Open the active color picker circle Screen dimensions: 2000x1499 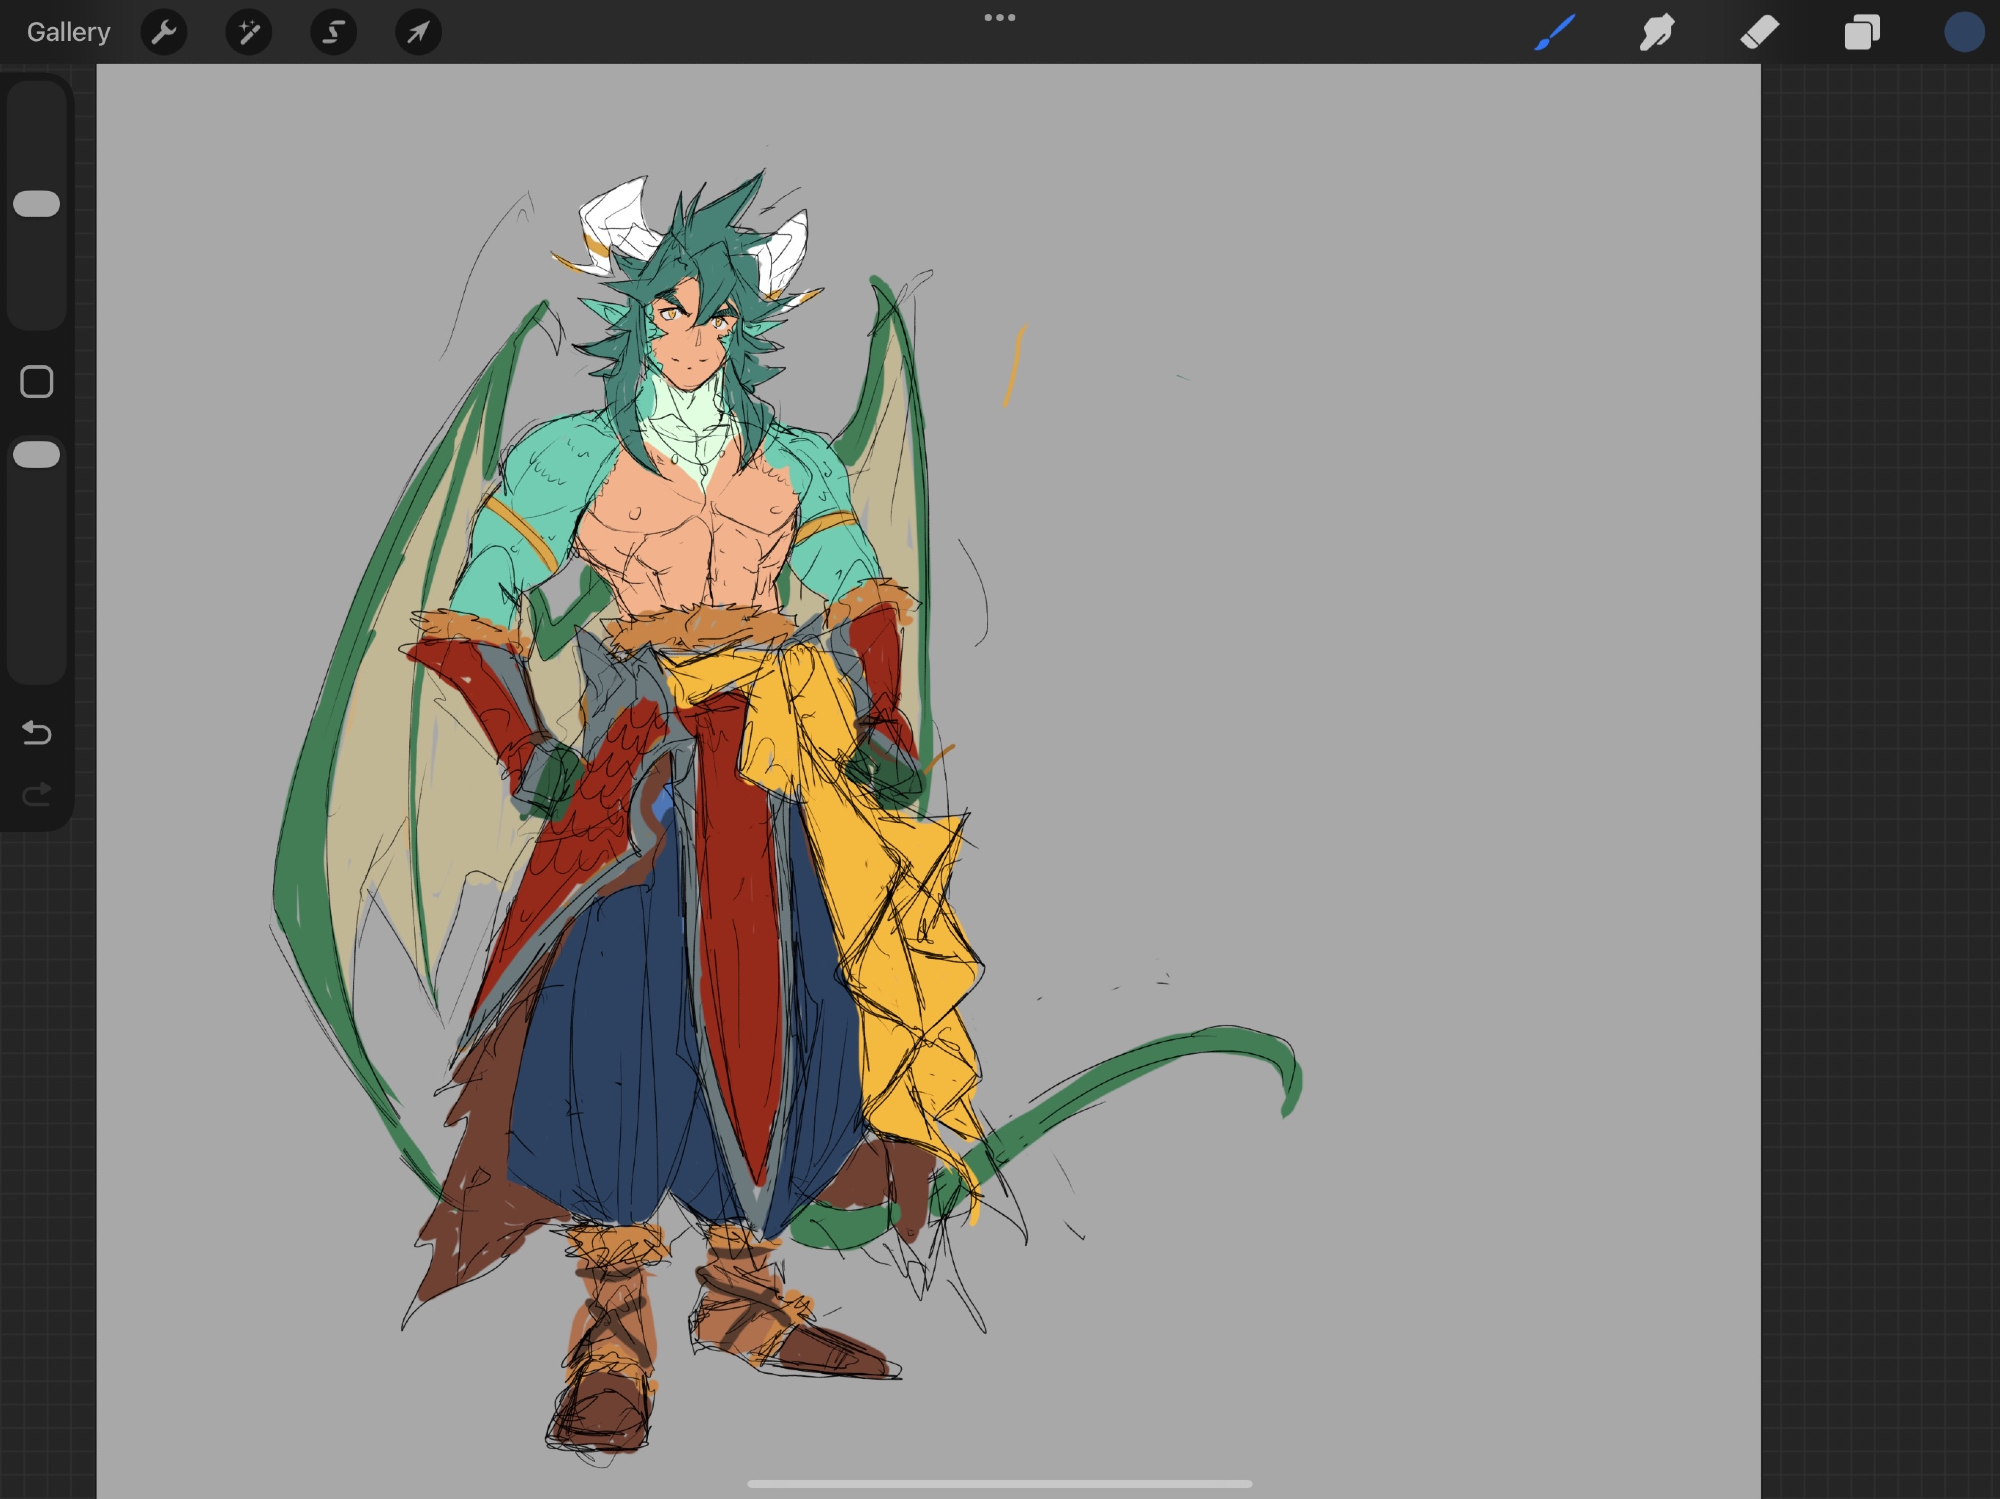point(1963,32)
